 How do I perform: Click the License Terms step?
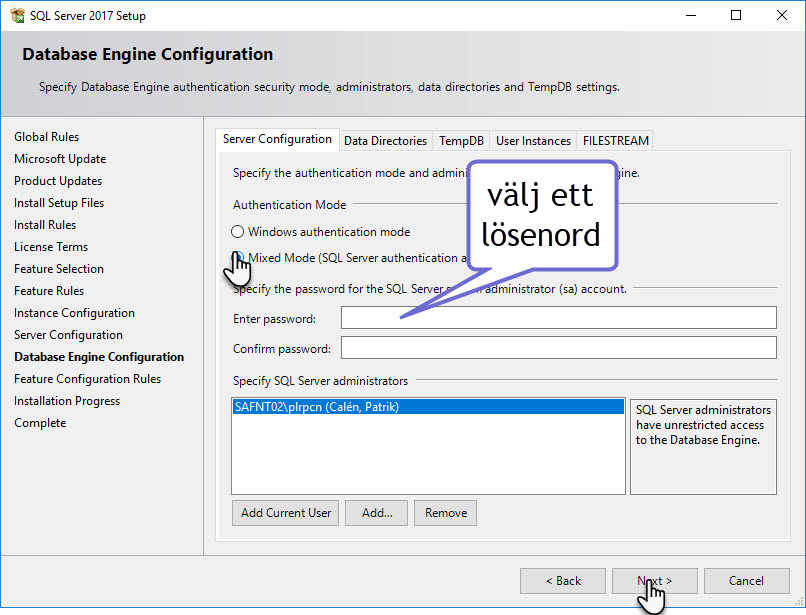tap(51, 247)
